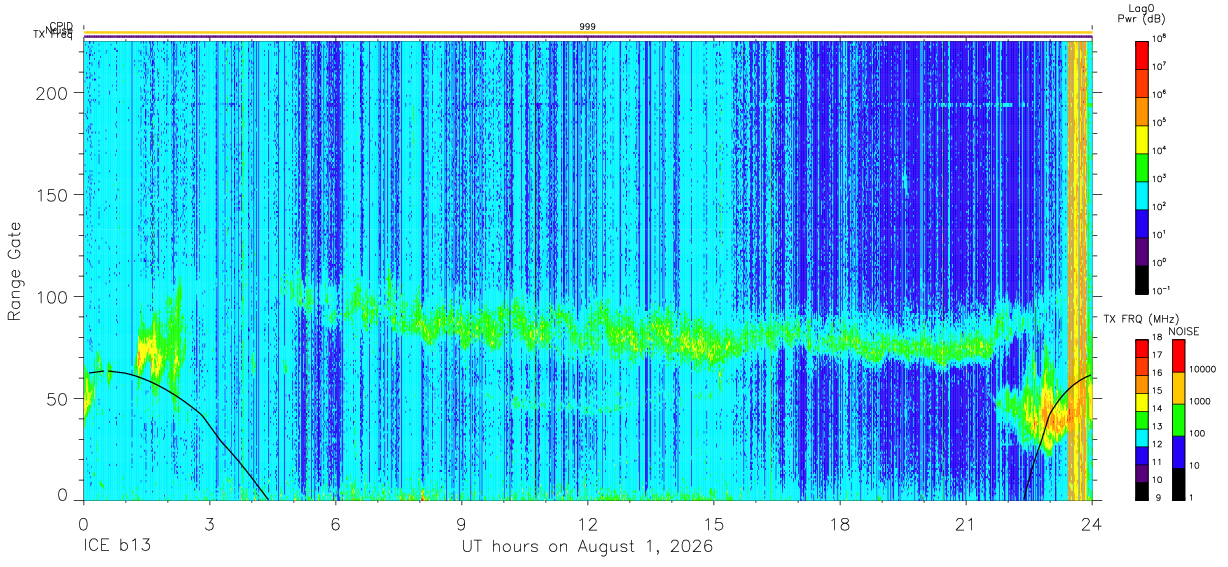
Task: Click the '10000' label on NOISE scale
Action: coord(1202,370)
